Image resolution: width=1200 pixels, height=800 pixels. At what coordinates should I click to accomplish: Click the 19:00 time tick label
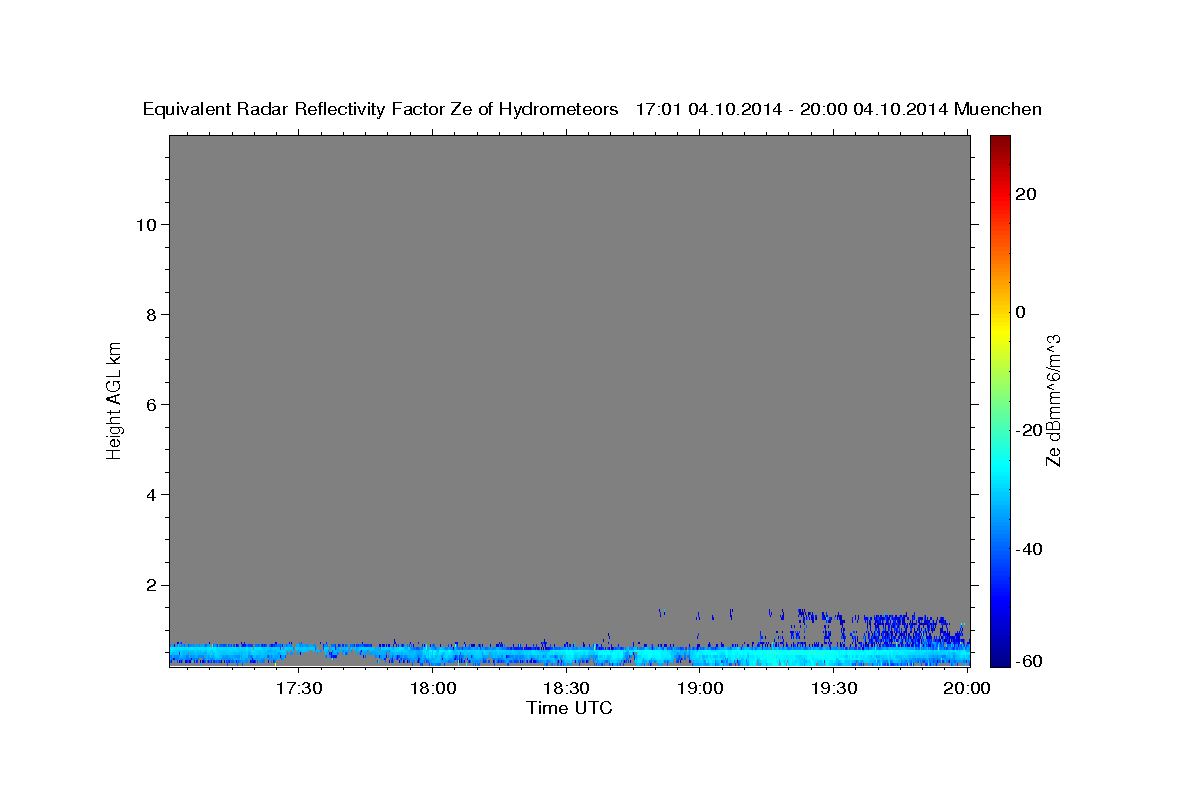pos(700,689)
